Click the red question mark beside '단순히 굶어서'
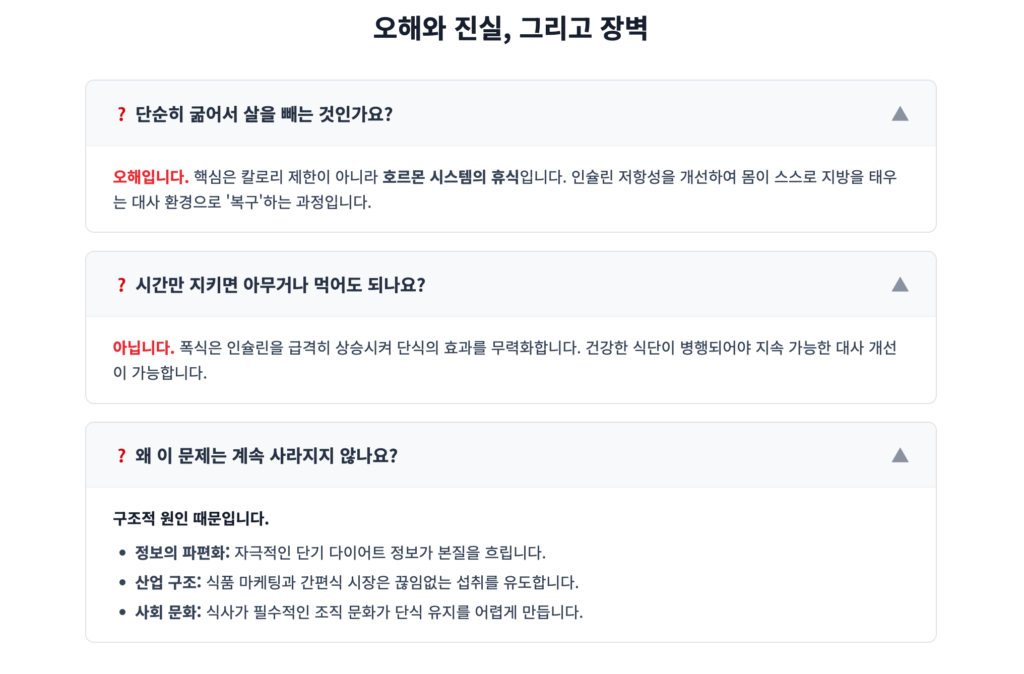Viewport: 1024px width, 674px height. coord(121,114)
